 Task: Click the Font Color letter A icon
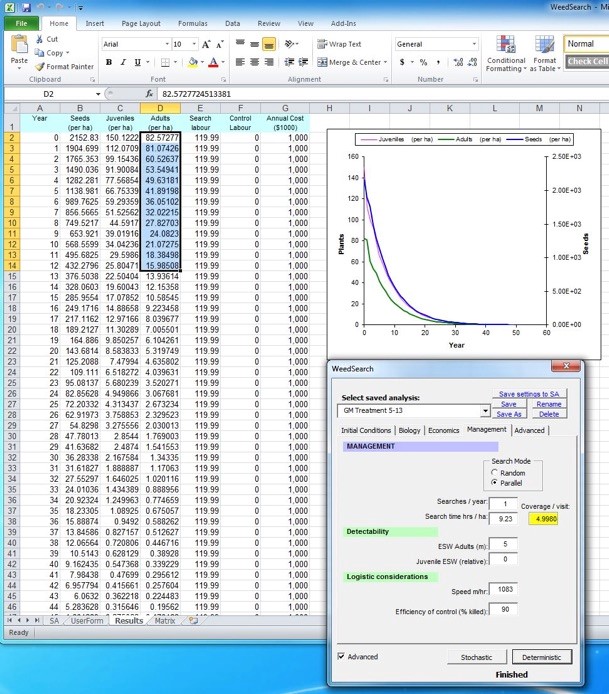click(213, 62)
